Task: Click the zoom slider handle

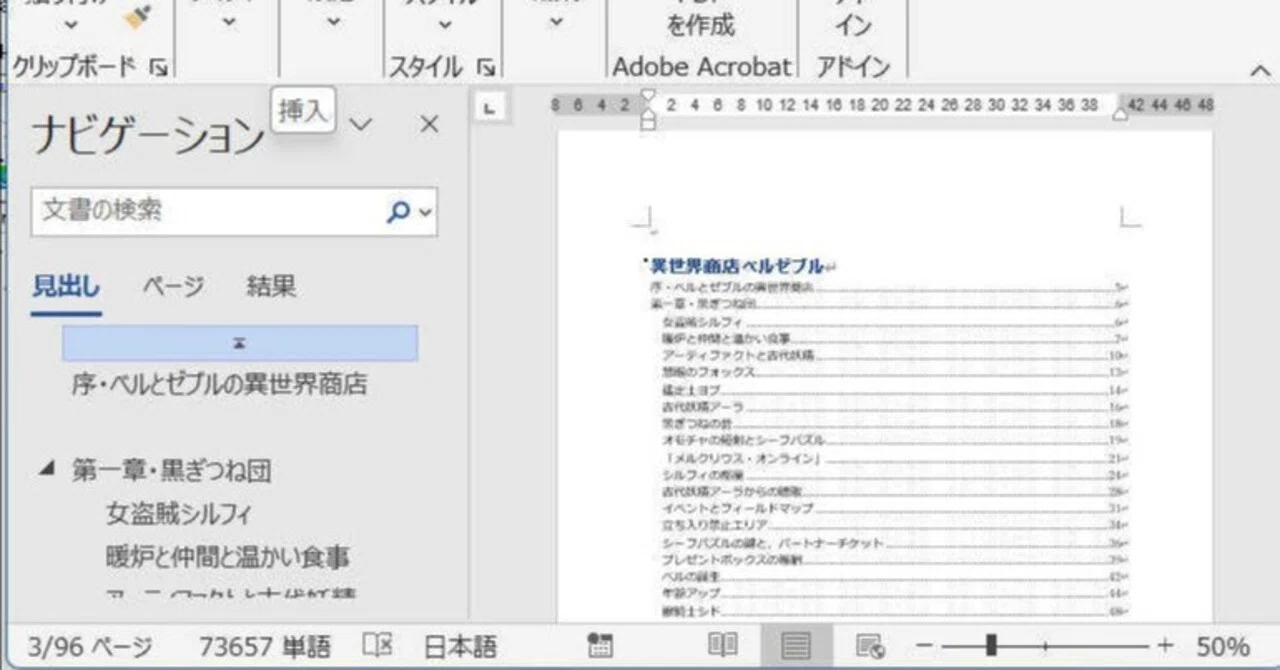Action: click(990, 646)
